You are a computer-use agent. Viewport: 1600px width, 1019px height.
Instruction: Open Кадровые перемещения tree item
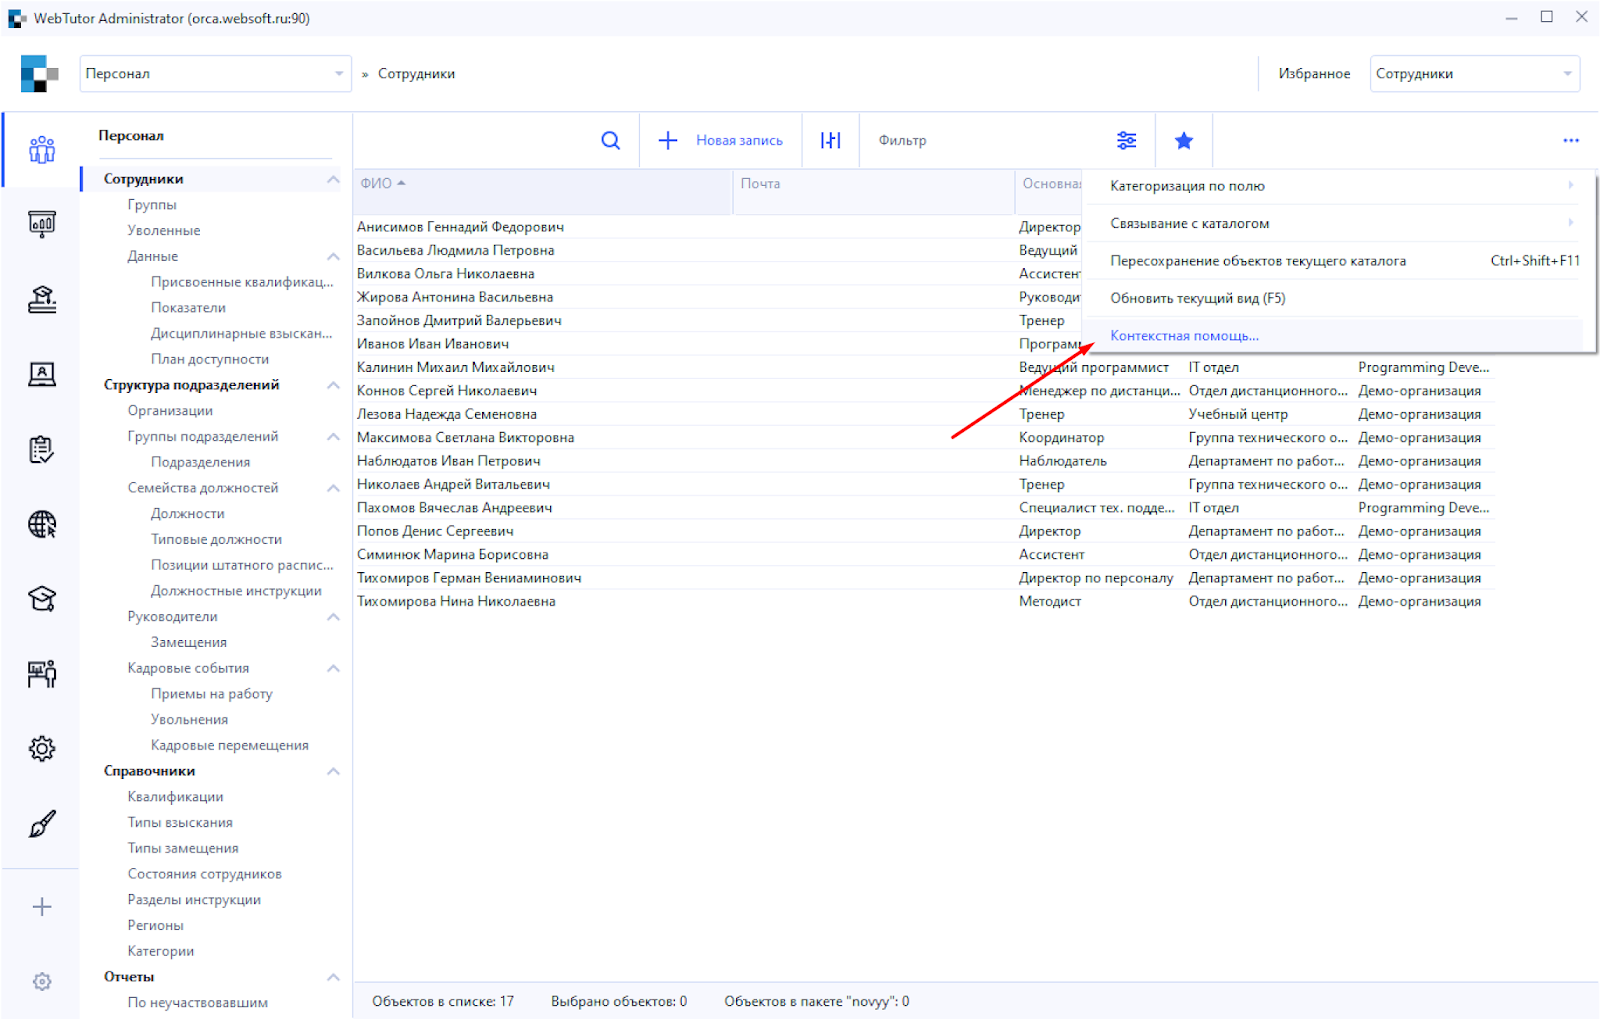coord(229,746)
